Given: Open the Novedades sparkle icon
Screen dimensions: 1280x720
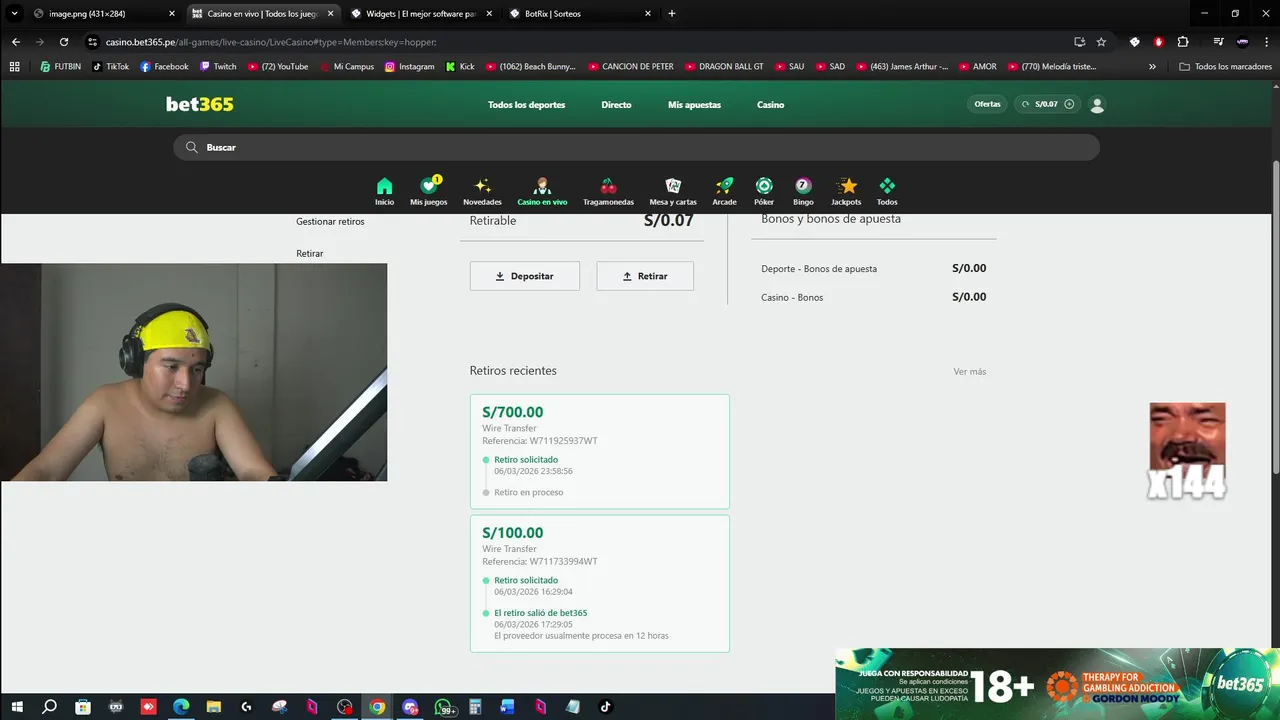Looking at the screenshot, I should pos(482,186).
